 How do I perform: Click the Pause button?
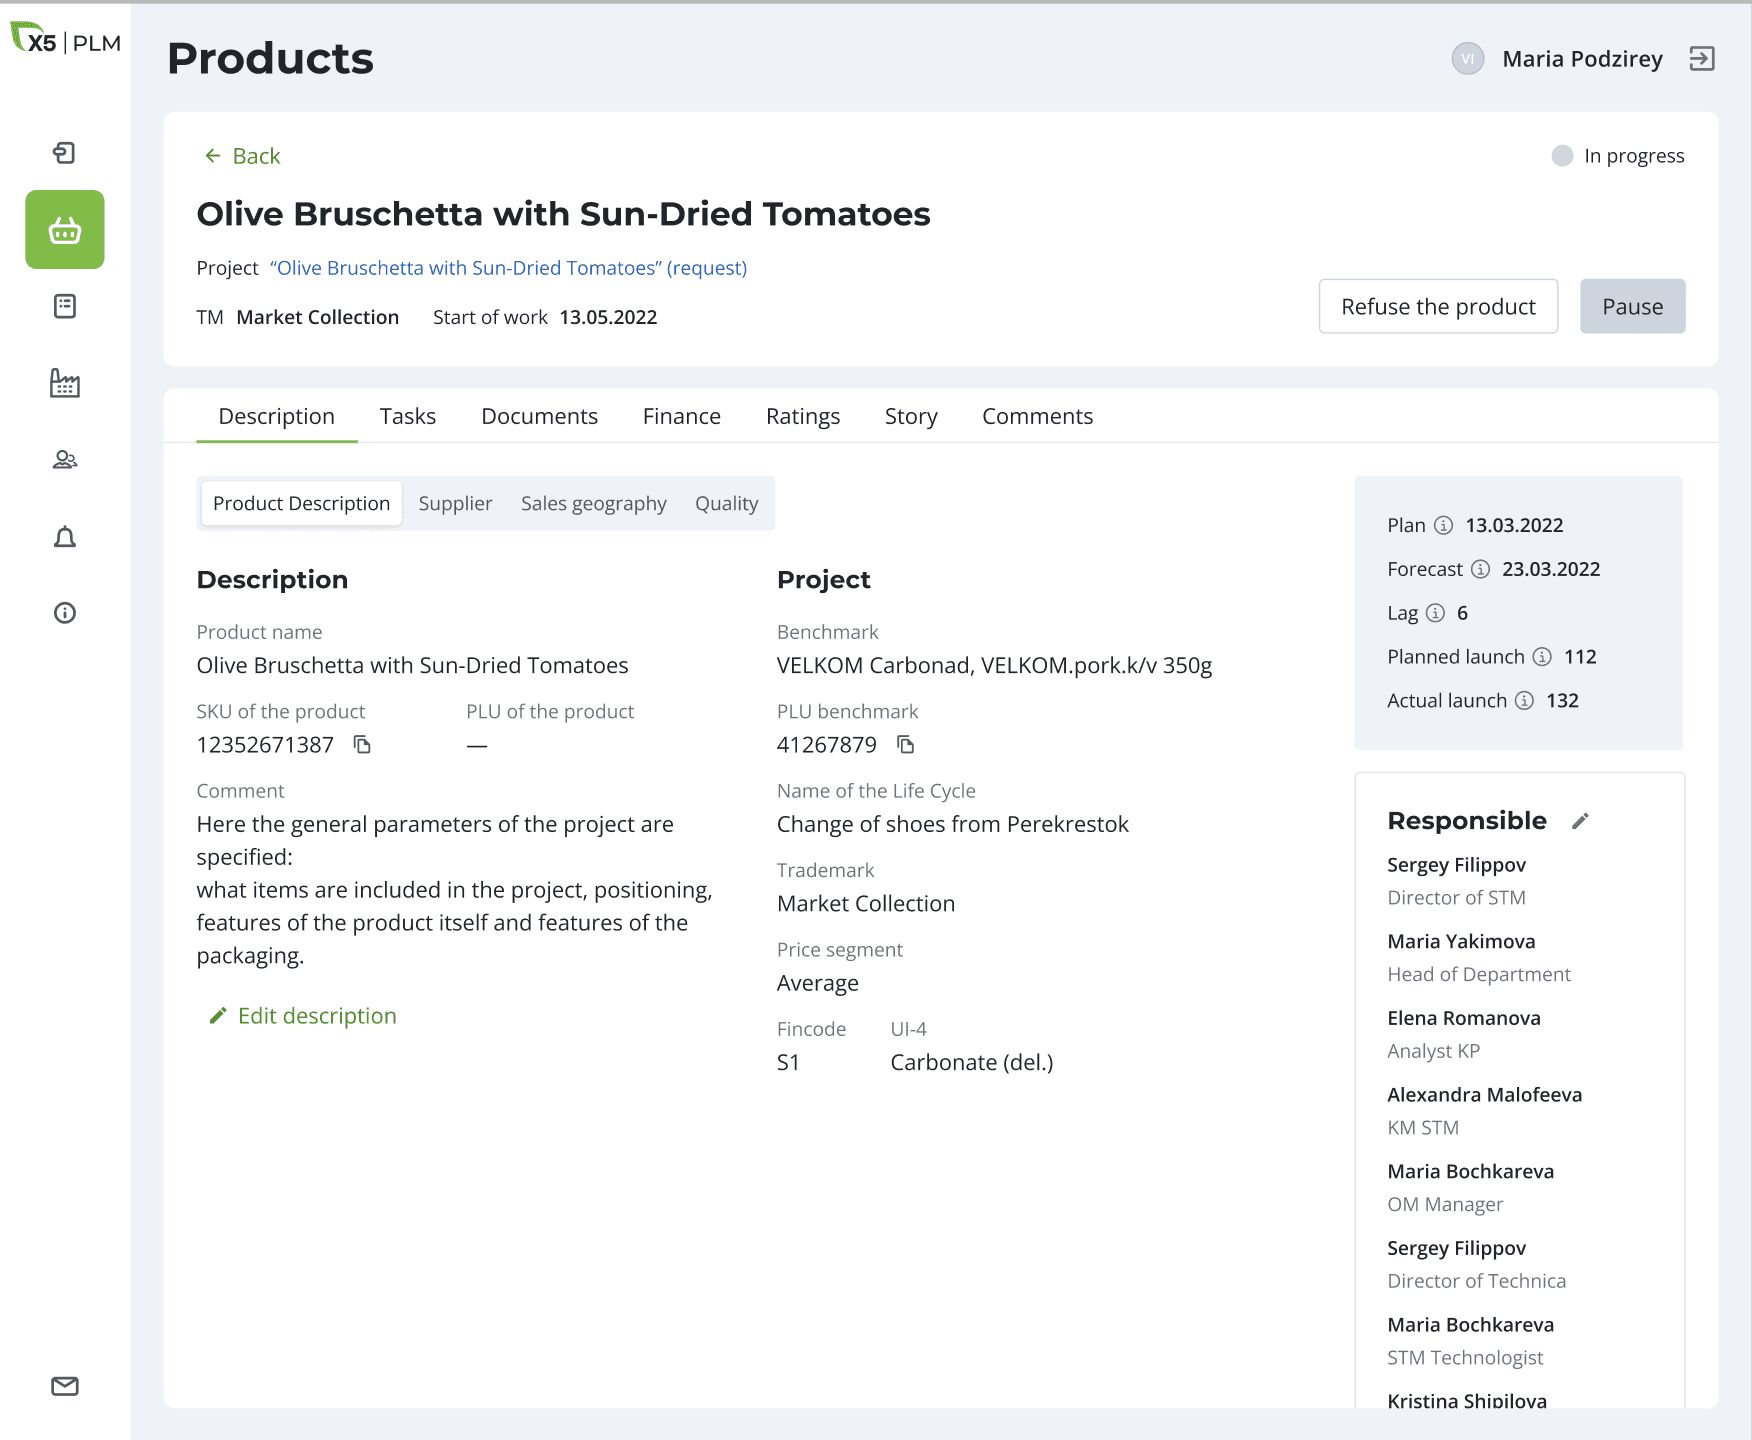click(1632, 307)
